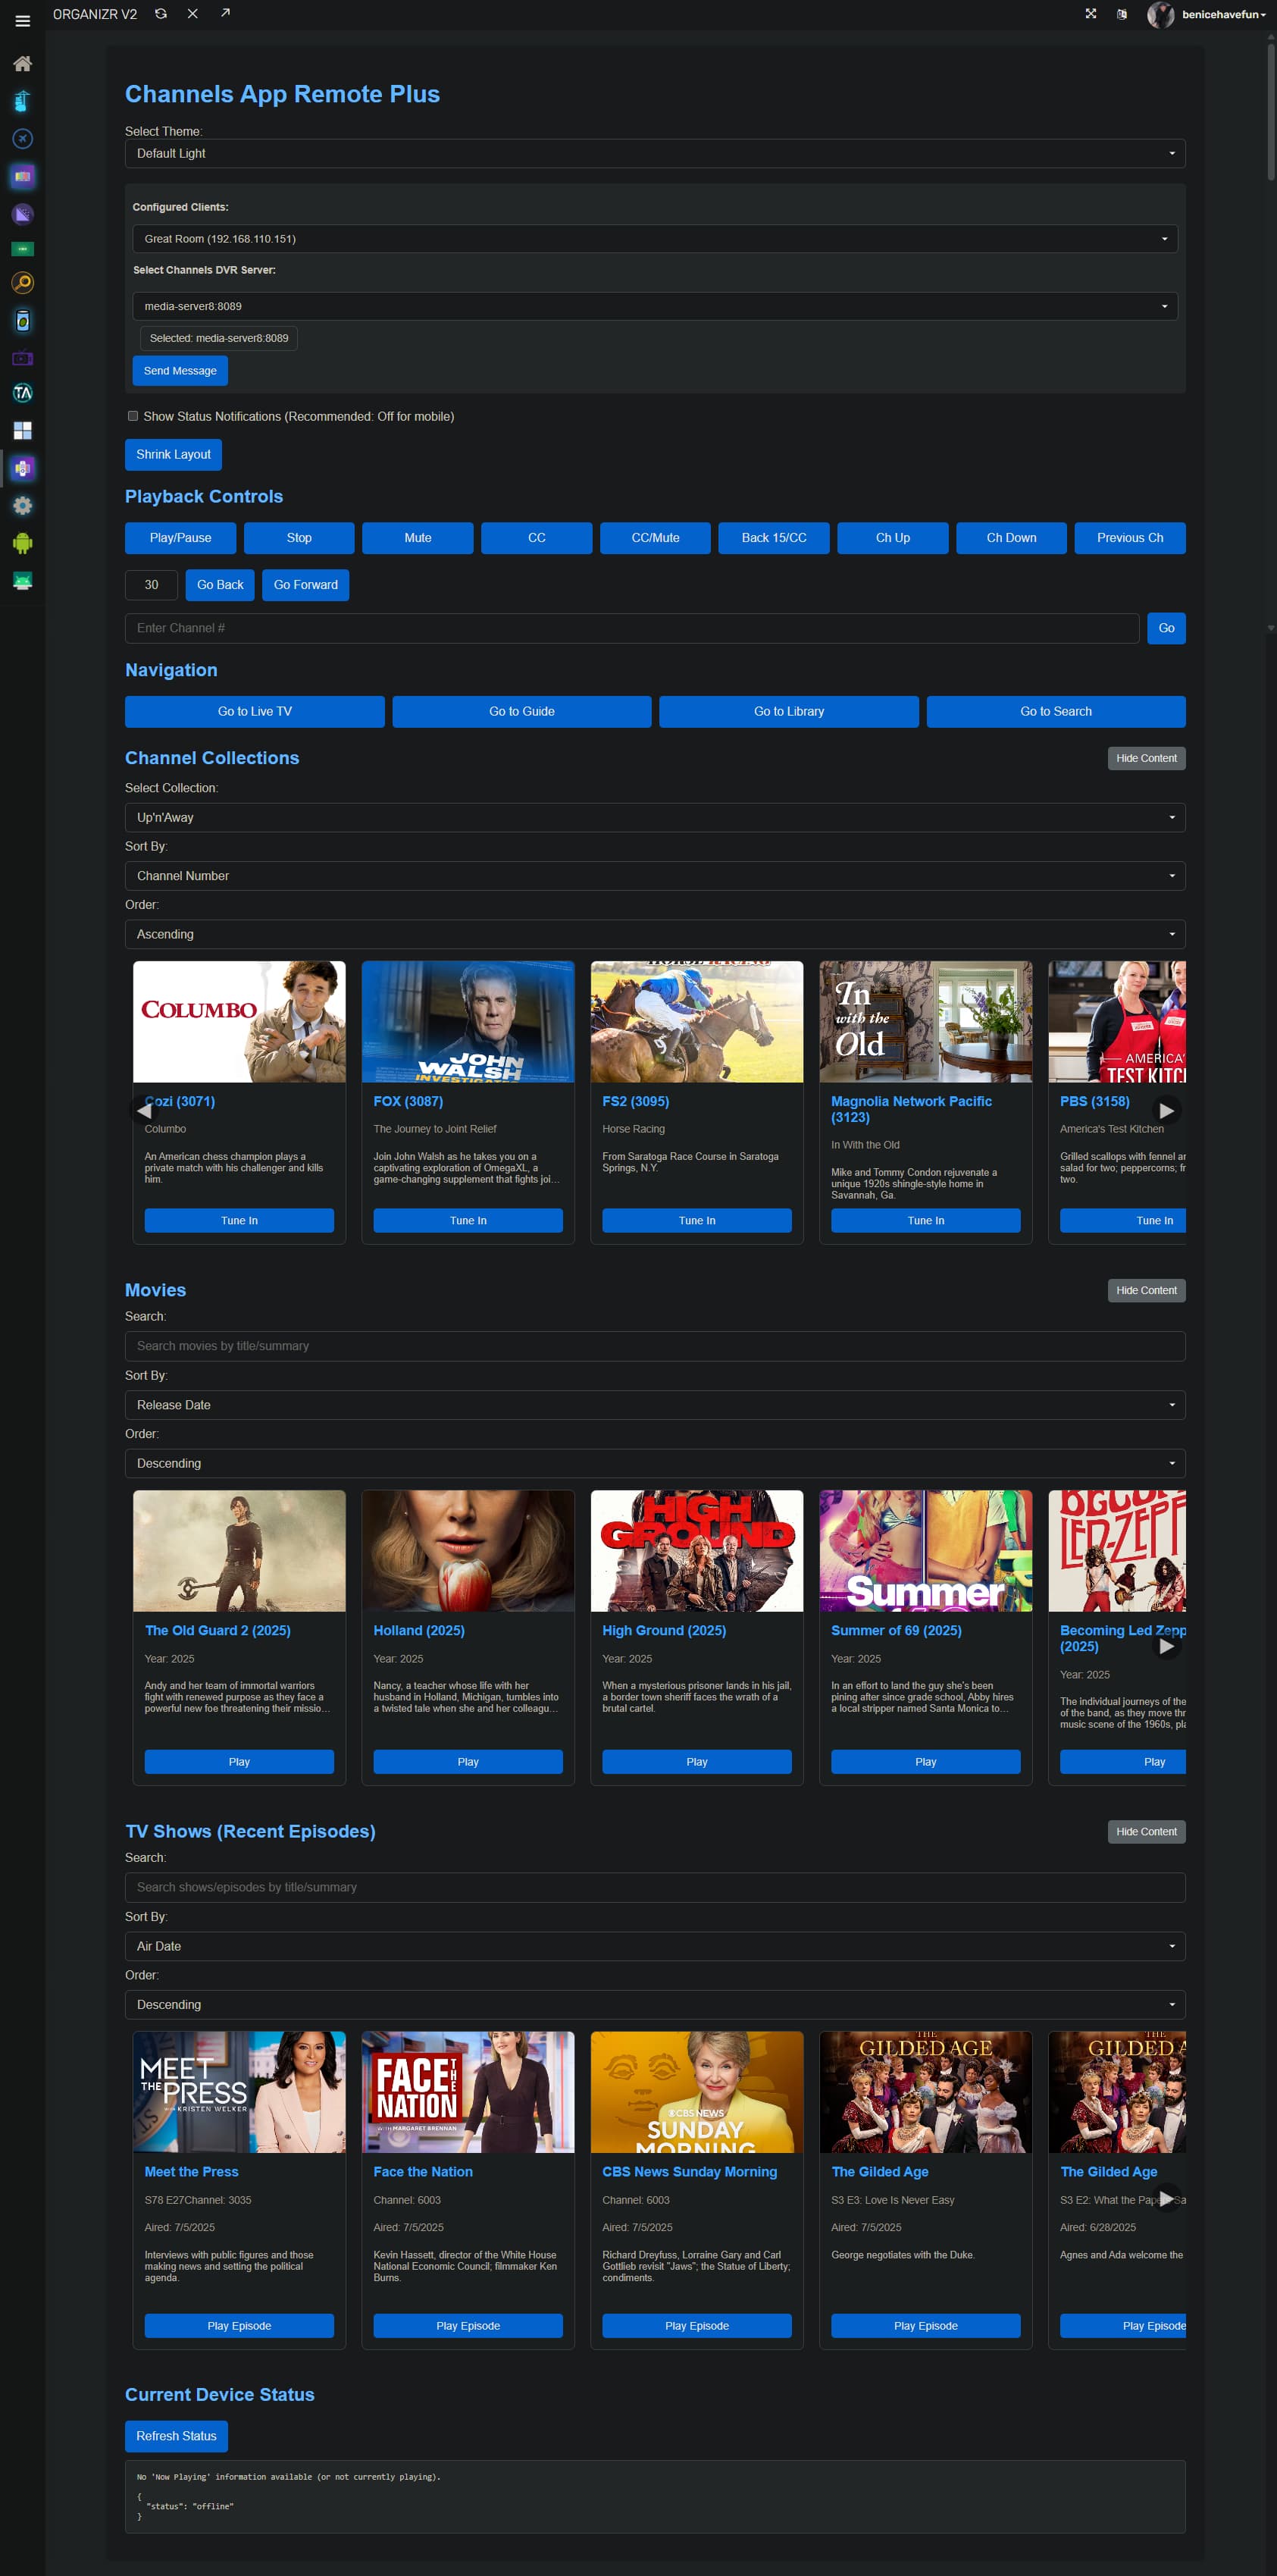Open the benicehavefun user menu

point(1208,14)
